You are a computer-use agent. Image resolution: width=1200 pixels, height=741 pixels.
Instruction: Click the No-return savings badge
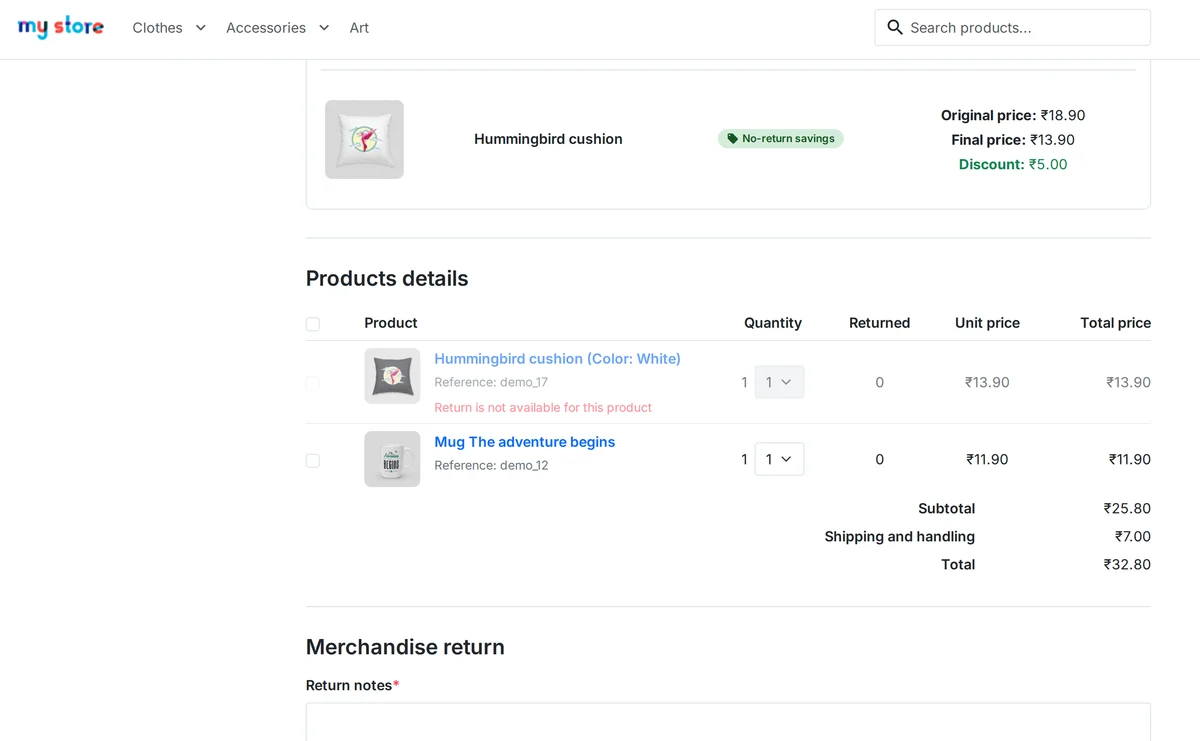(x=780, y=139)
